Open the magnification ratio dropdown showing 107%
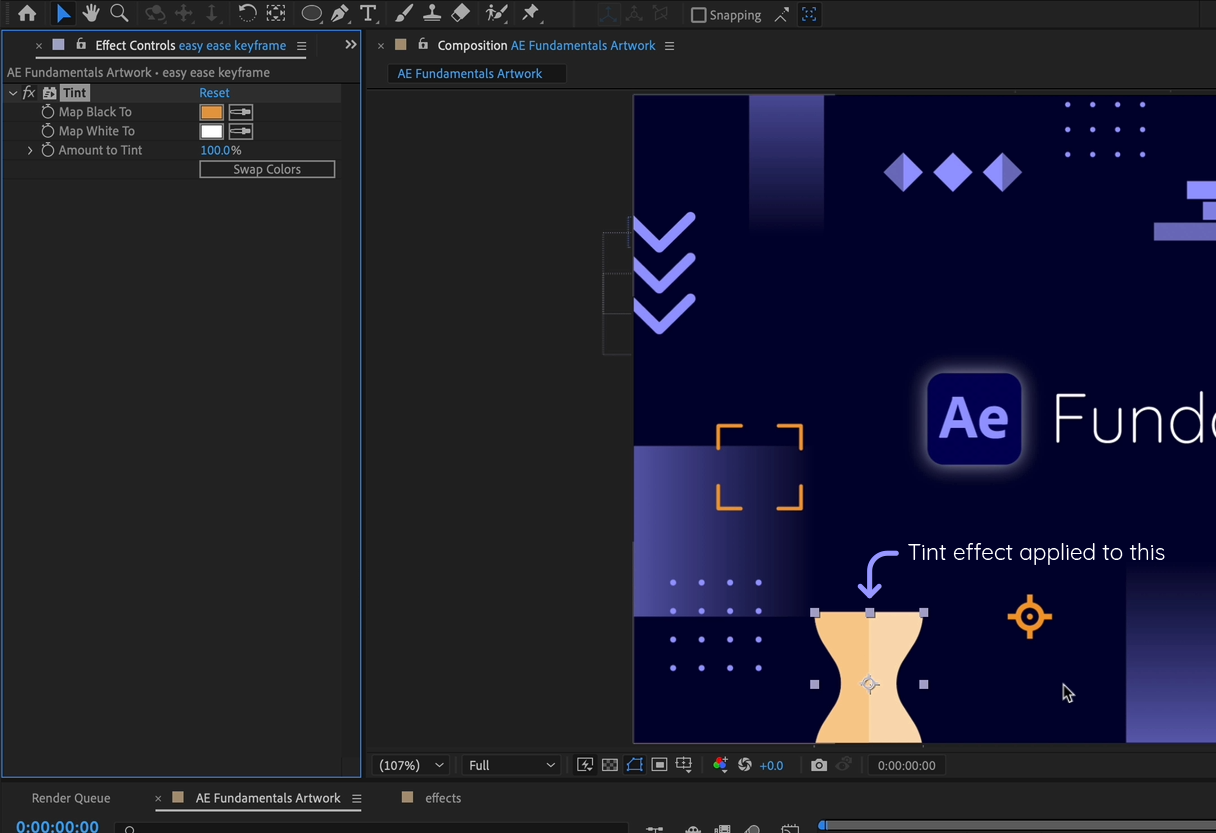Viewport: 1216px width, 833px height. (x=409, y=764)
